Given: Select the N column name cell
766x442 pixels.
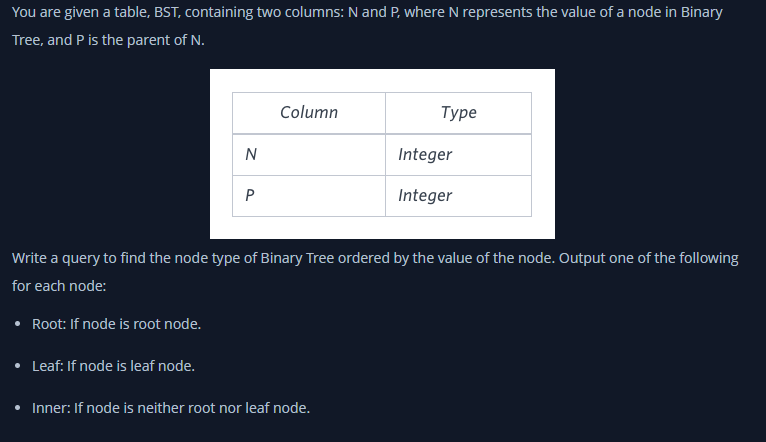Looking at the screenshot, I should coord(309,154).
